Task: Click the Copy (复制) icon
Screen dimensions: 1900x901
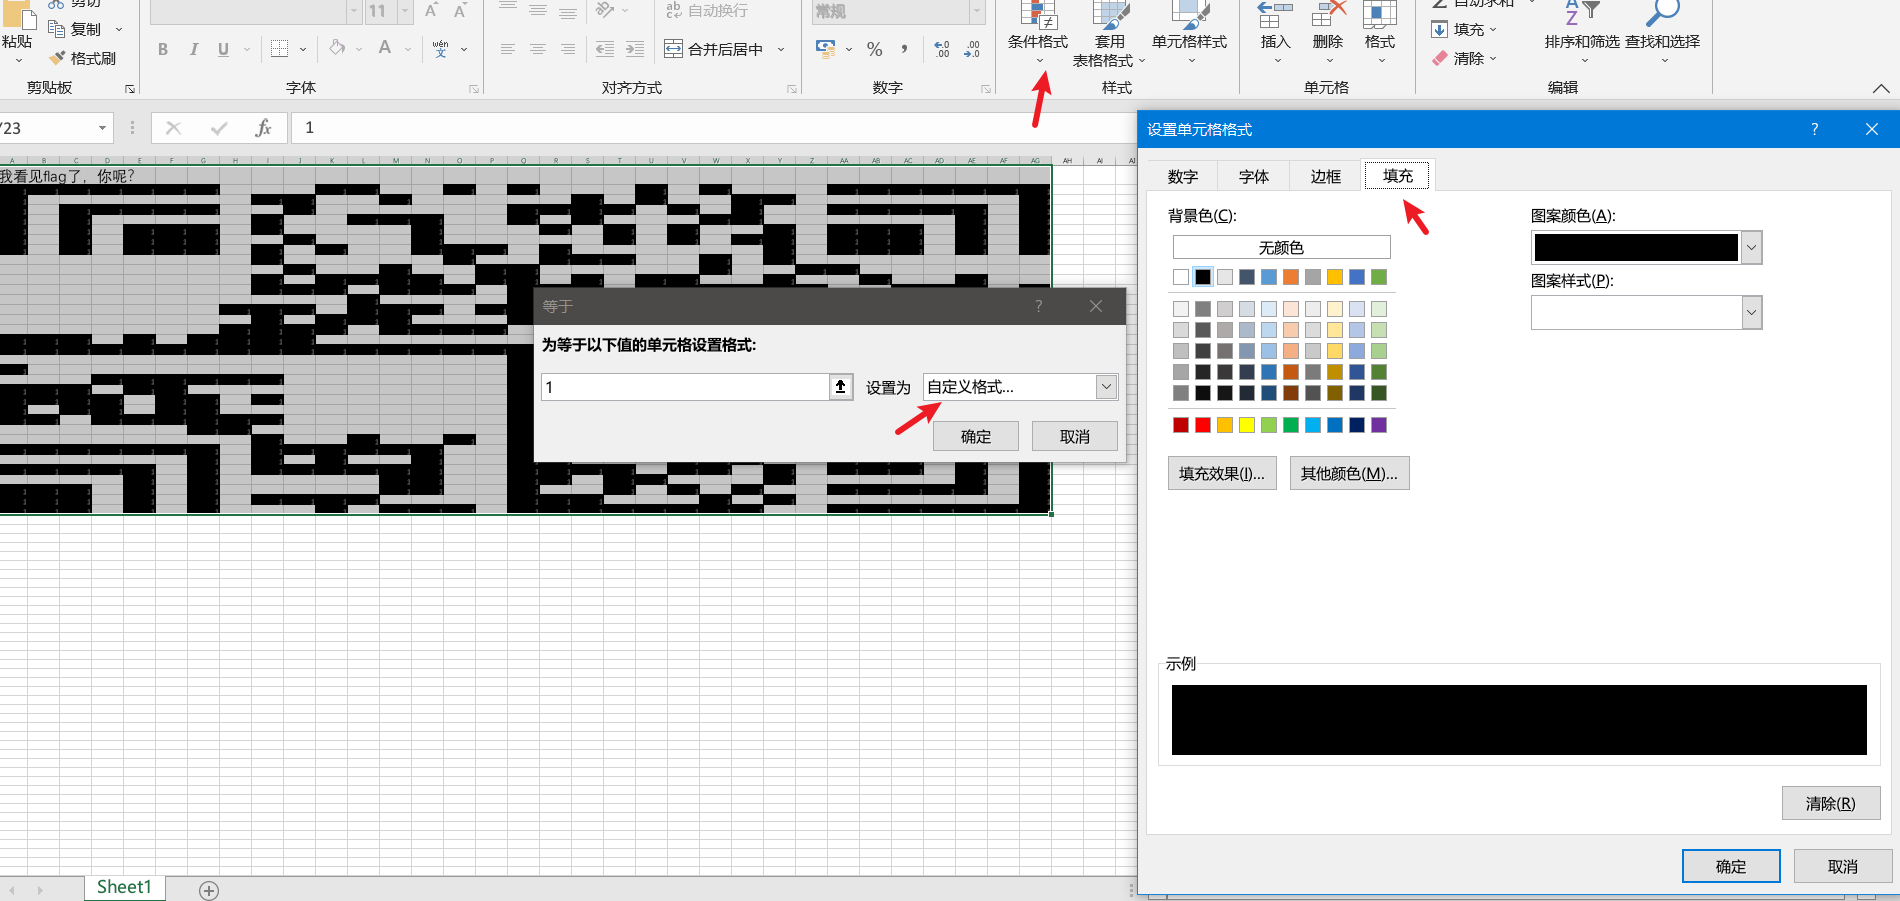Action: [x=57, y=29]
